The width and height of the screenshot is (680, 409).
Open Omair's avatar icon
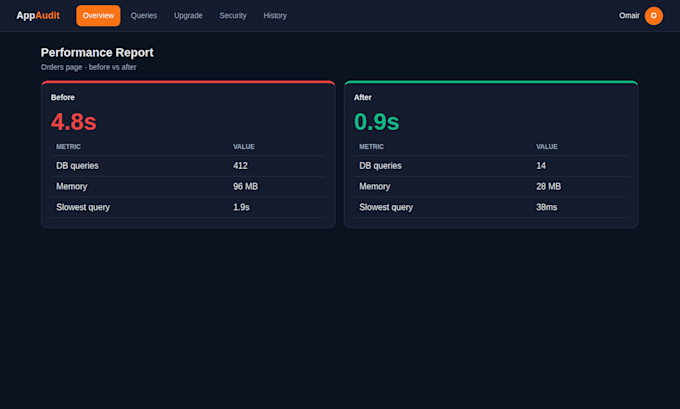coord(654,16)
